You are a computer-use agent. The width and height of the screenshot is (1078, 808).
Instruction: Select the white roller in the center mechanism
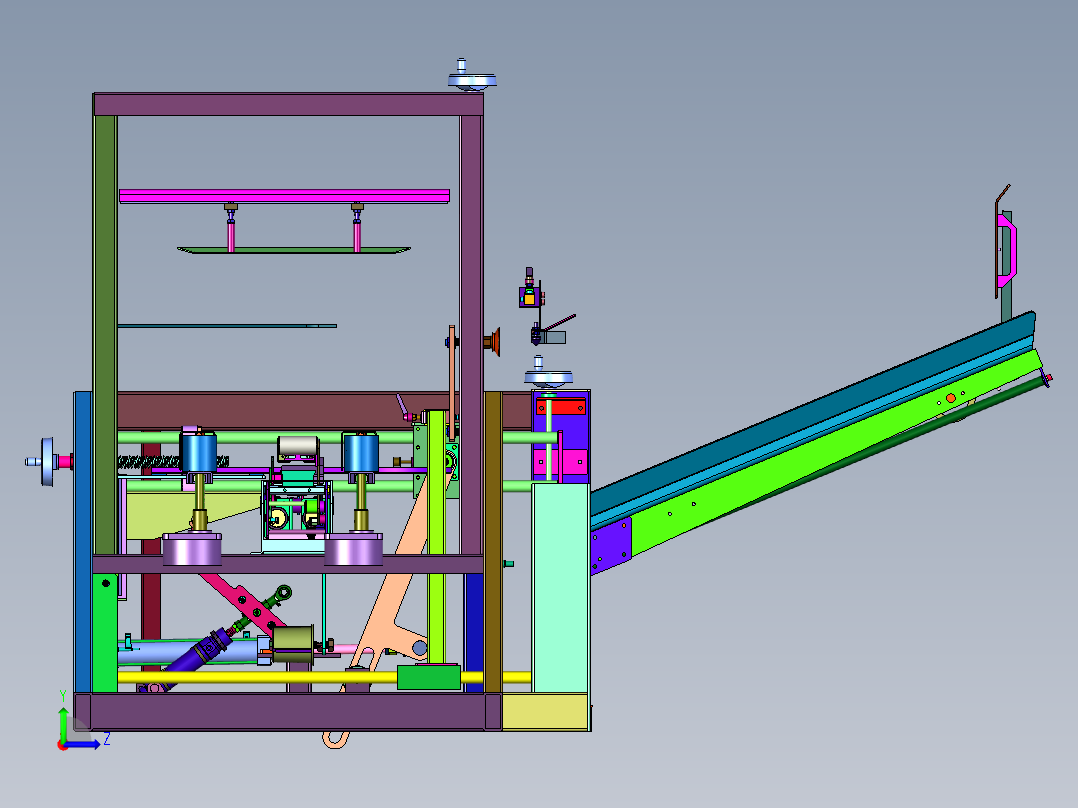pos(298,446)
